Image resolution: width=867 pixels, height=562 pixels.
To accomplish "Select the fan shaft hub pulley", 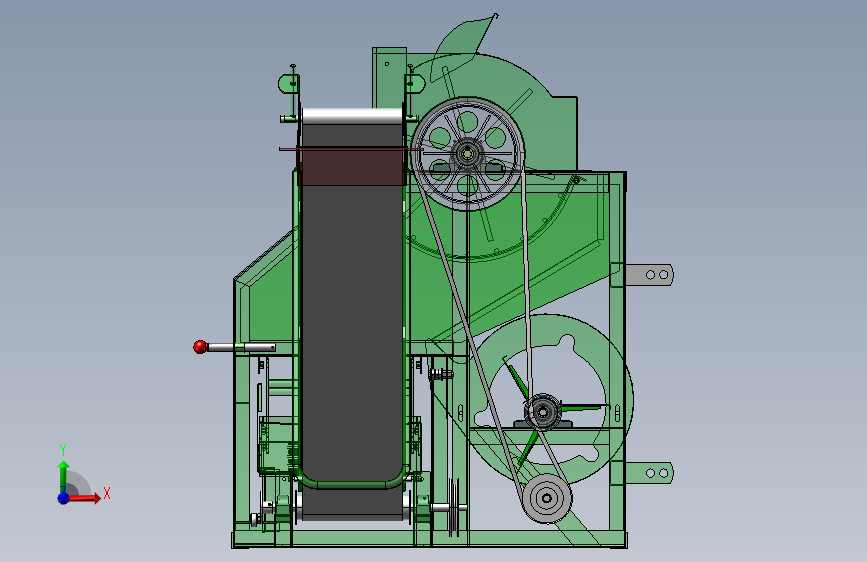I will click(x=542, y=412).
